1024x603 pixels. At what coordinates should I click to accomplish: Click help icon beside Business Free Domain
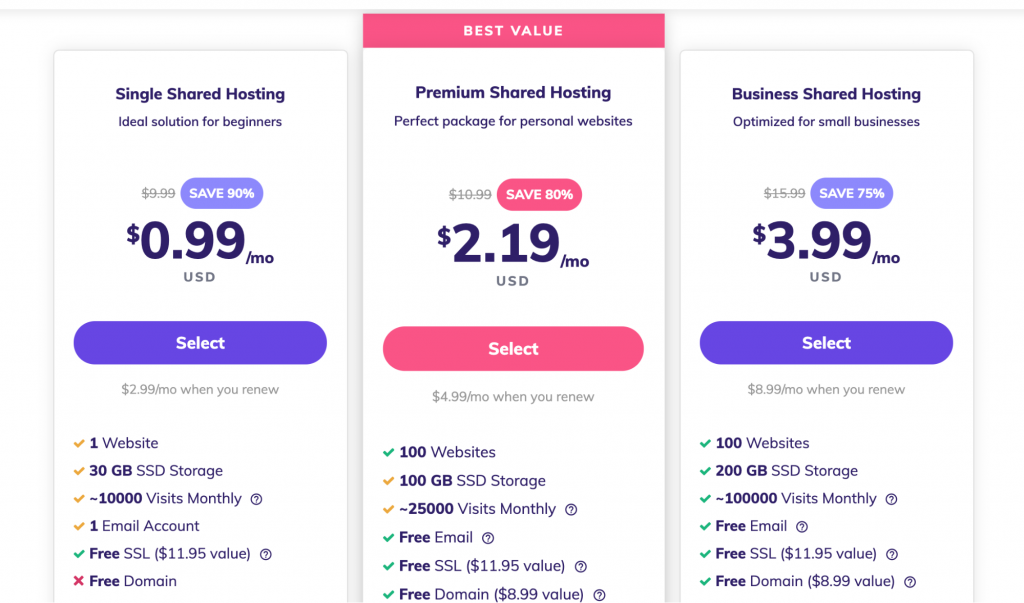click(x=910, y=581)
